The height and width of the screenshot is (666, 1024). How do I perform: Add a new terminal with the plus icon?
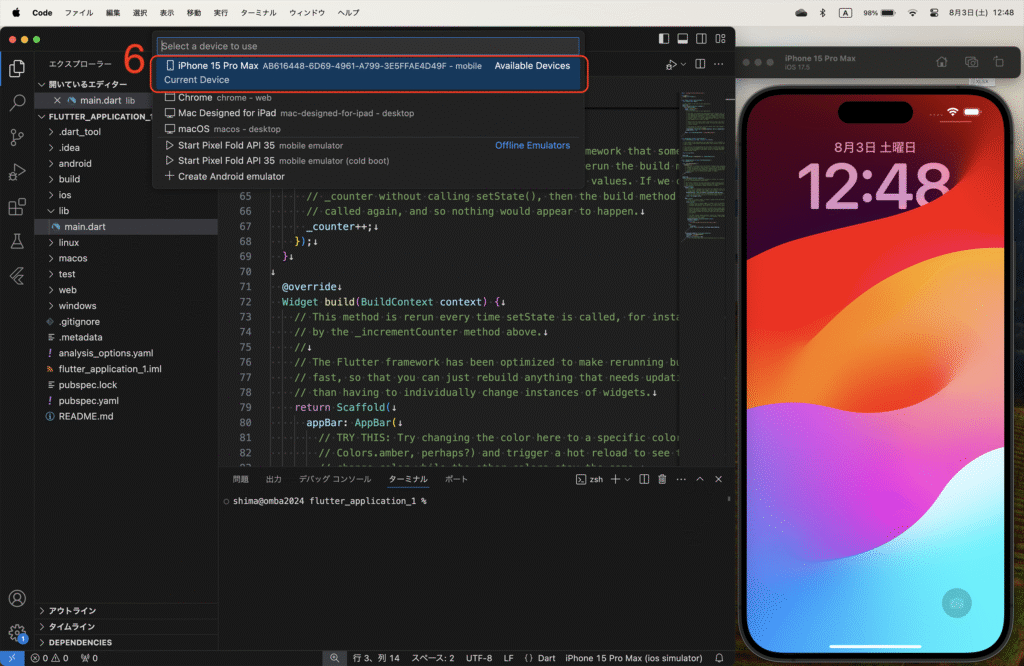[615, 479]
